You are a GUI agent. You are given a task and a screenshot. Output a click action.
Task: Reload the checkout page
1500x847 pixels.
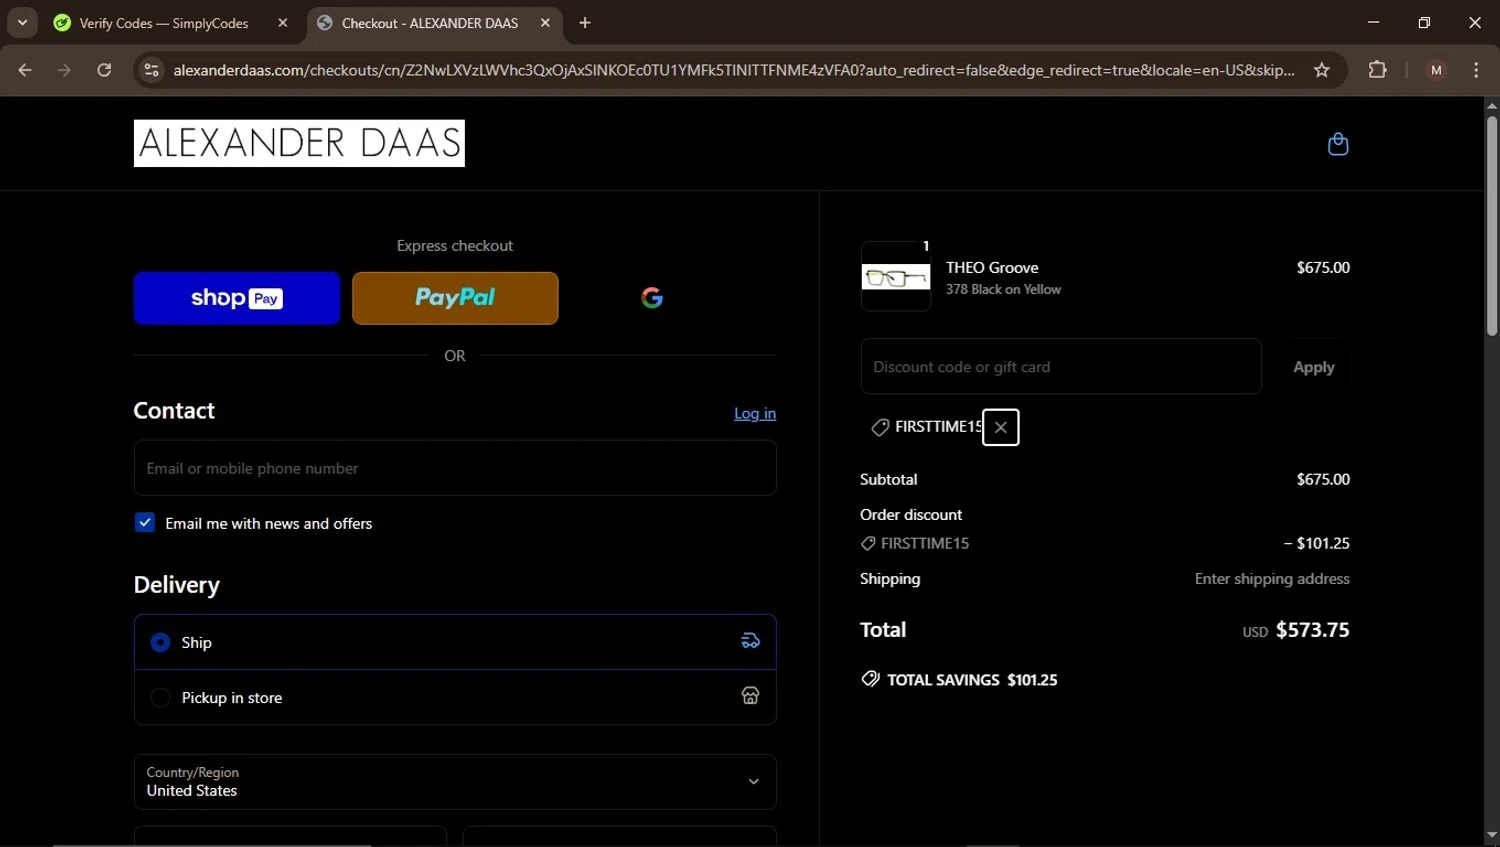104,70
